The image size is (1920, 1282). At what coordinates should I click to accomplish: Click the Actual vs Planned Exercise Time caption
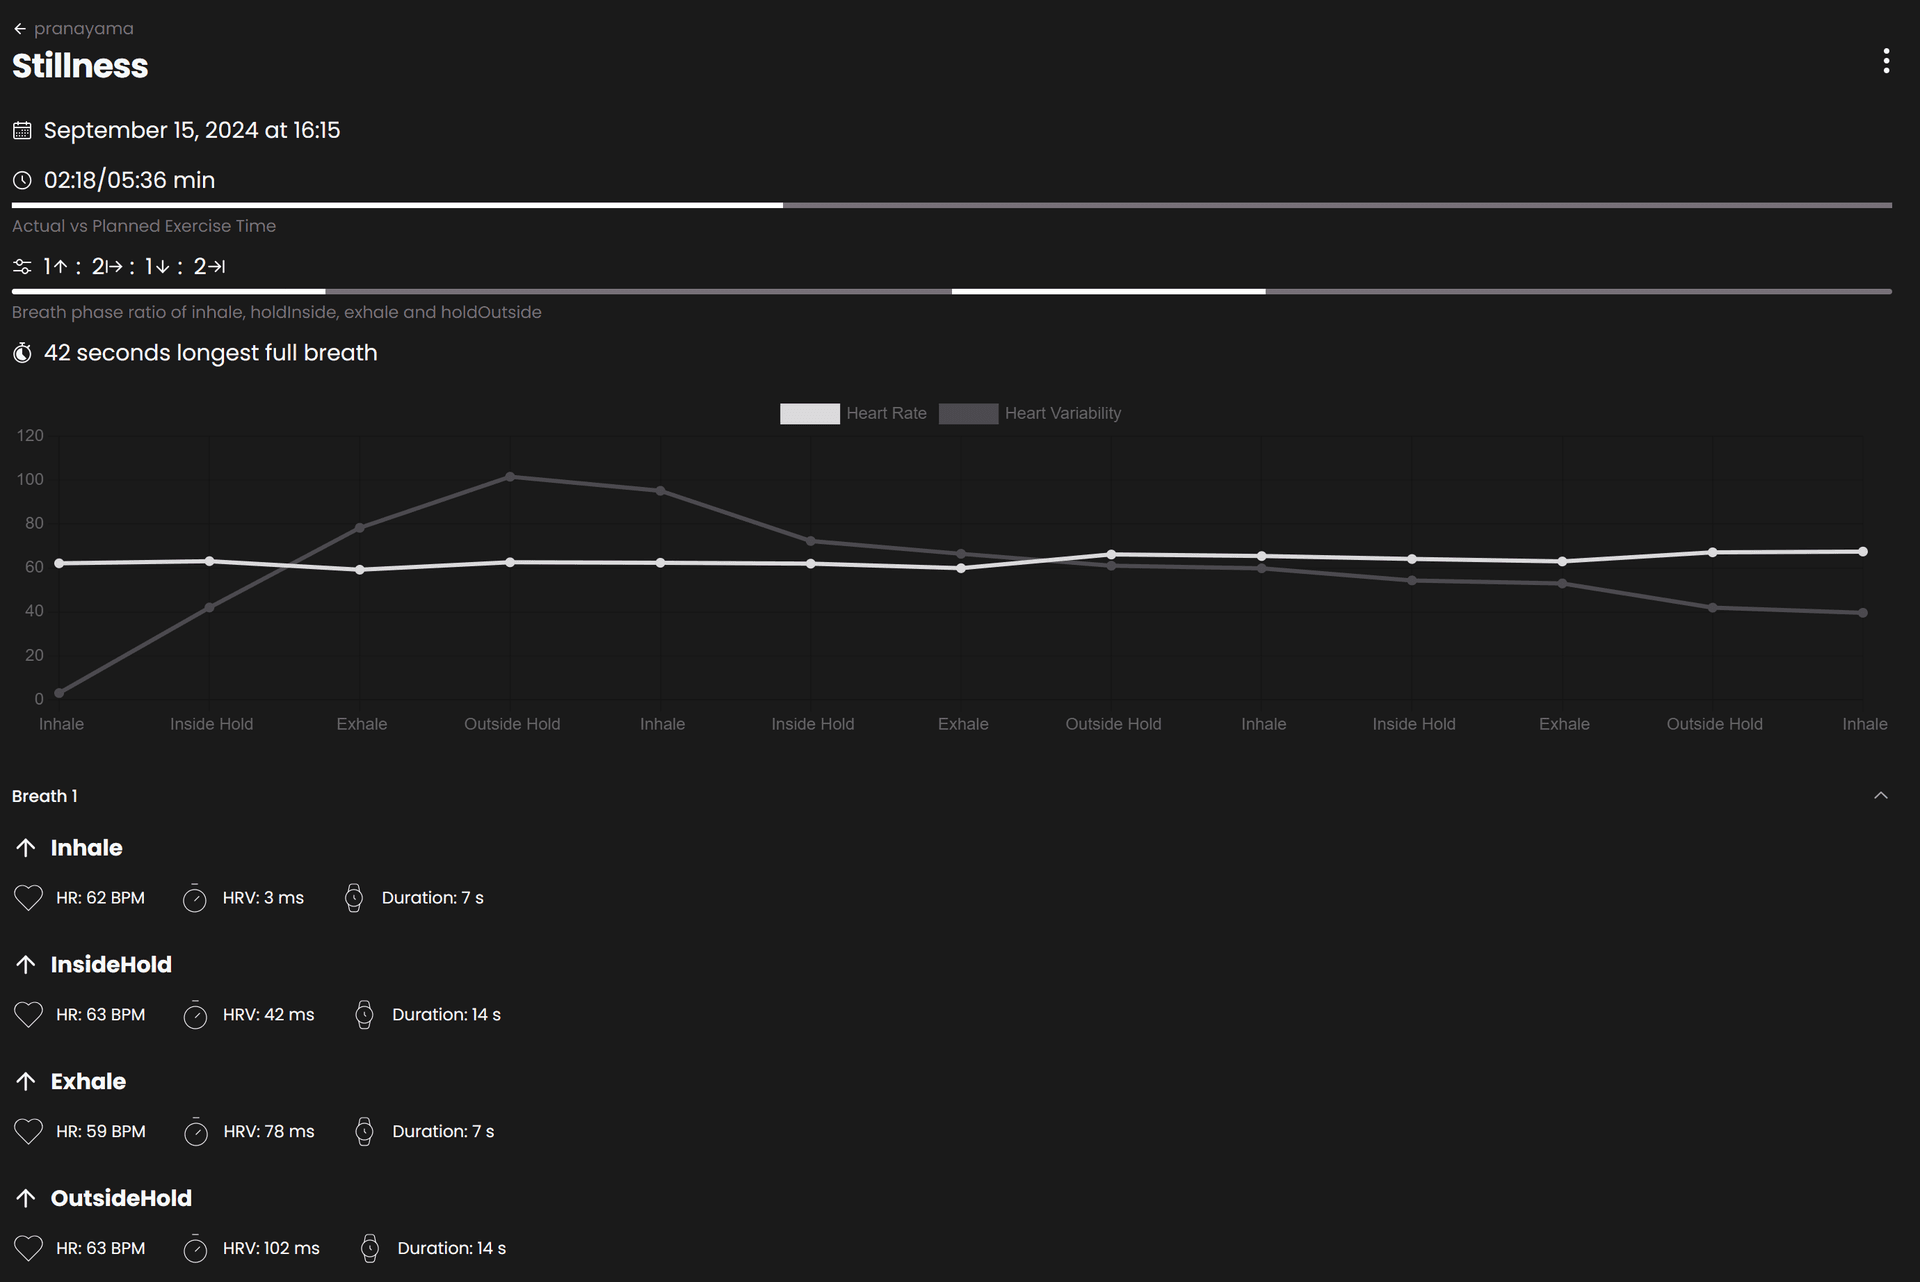point(144,226)
